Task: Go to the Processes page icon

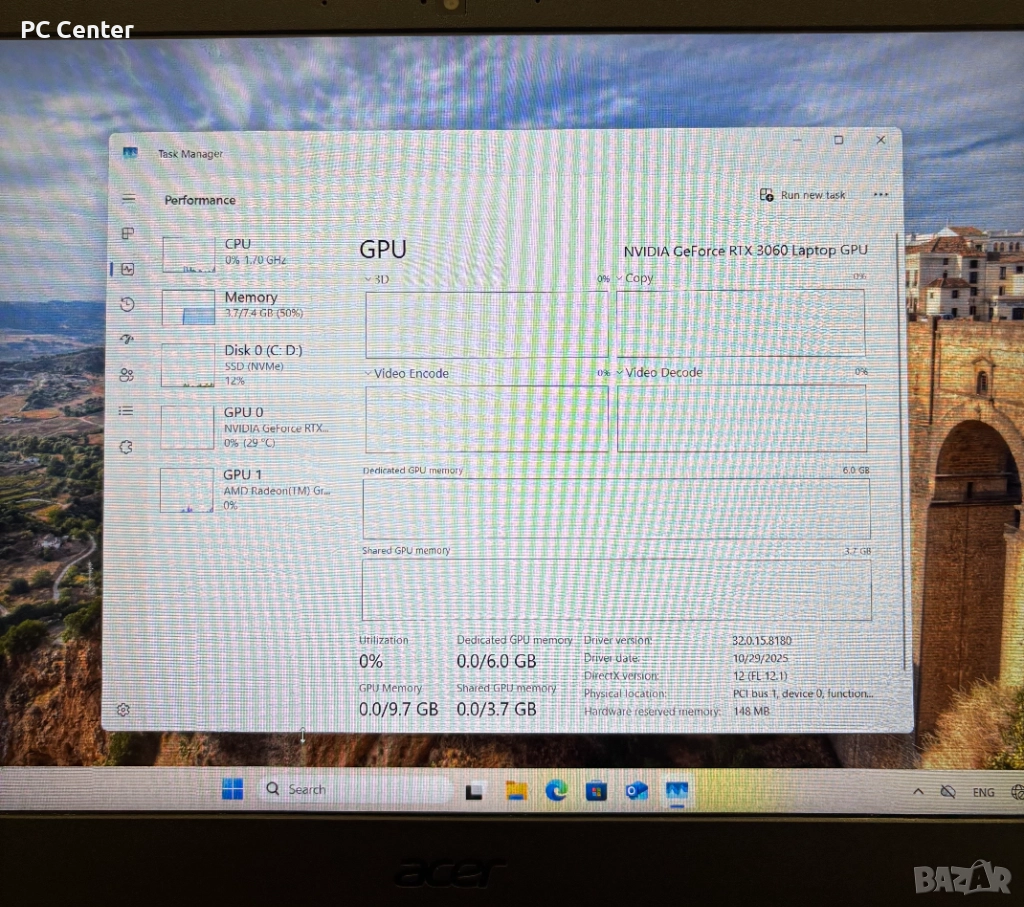Action: click(128, 234)
